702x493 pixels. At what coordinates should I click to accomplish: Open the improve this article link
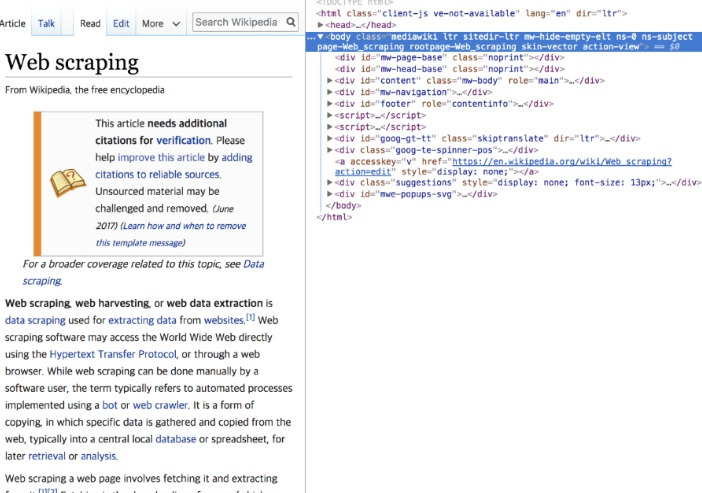click(161, 158)
